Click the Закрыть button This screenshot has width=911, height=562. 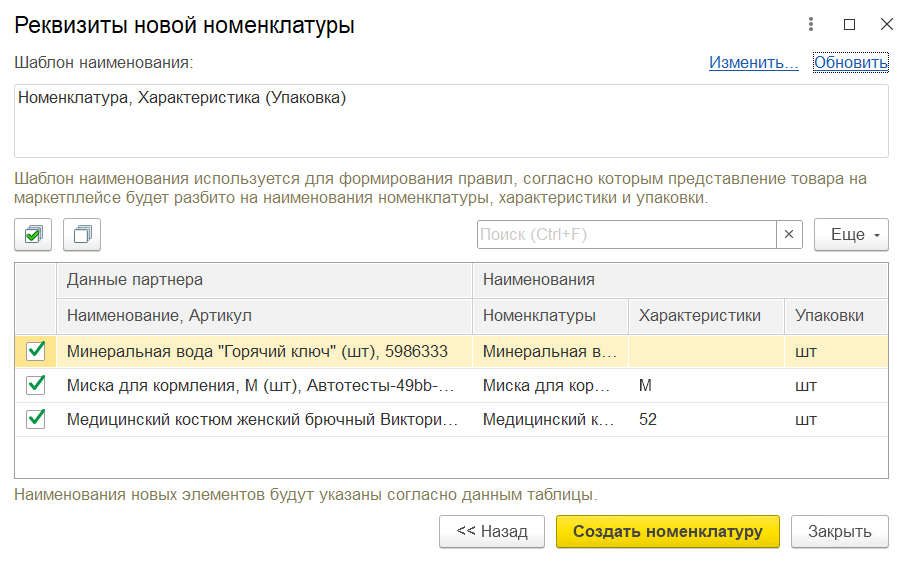(839, 531)
